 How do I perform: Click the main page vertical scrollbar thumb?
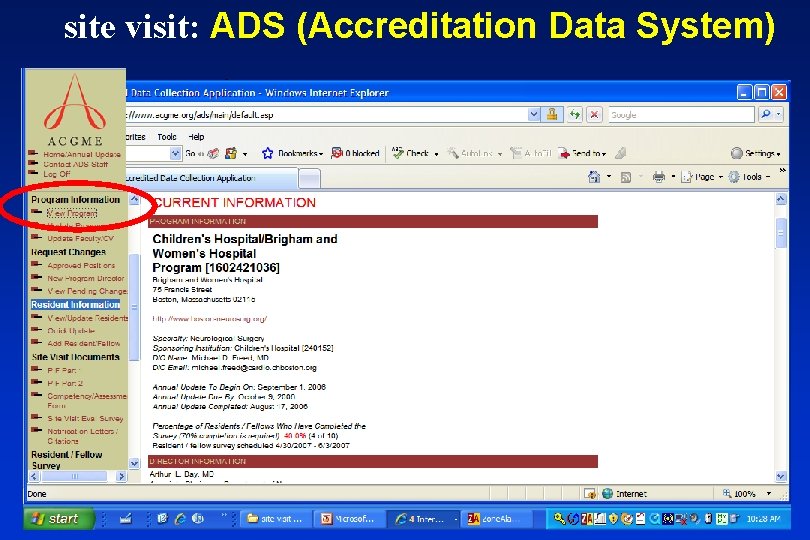coord(781,233)
